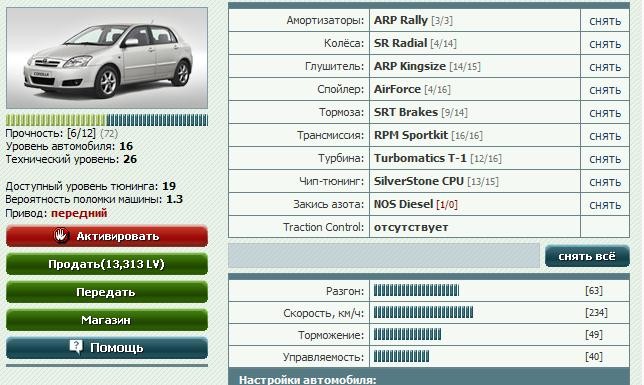Screen dimensions: 644x385
Task: Click Вероятность поломки машины 1.3 line
Action: click(94, 200)
